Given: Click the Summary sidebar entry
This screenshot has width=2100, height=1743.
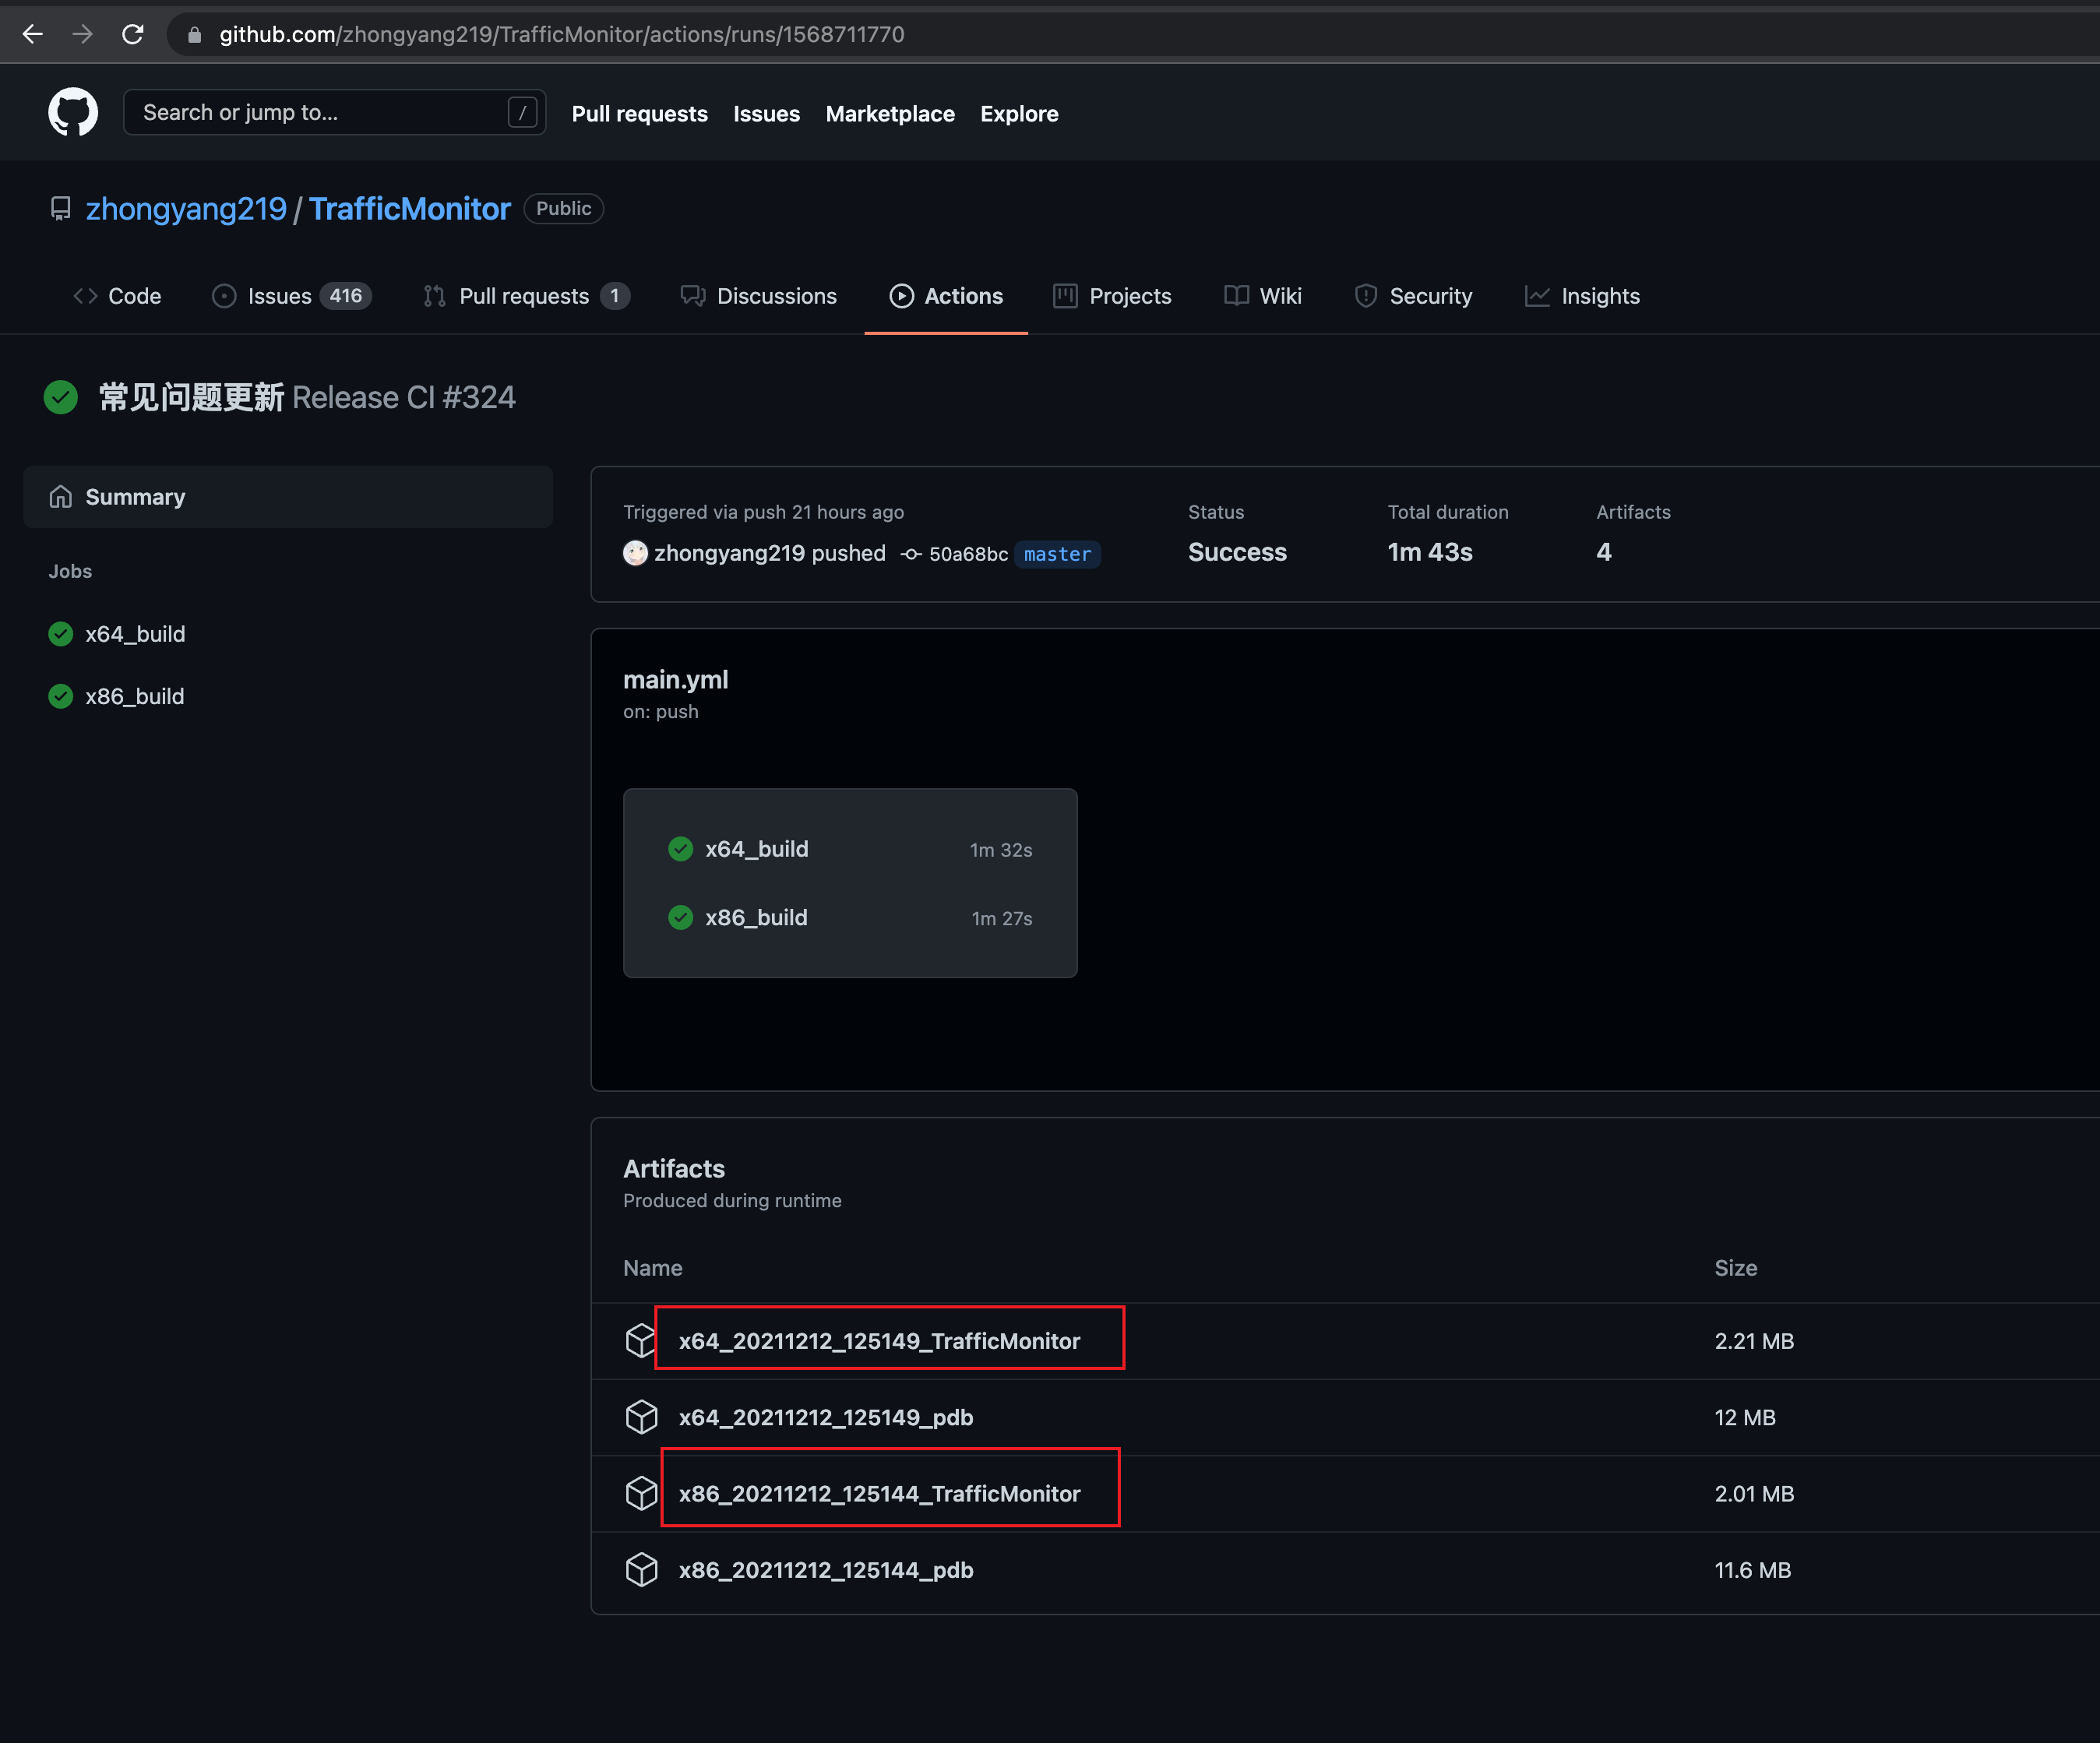Looking at the screenshot, I should 135,496.
